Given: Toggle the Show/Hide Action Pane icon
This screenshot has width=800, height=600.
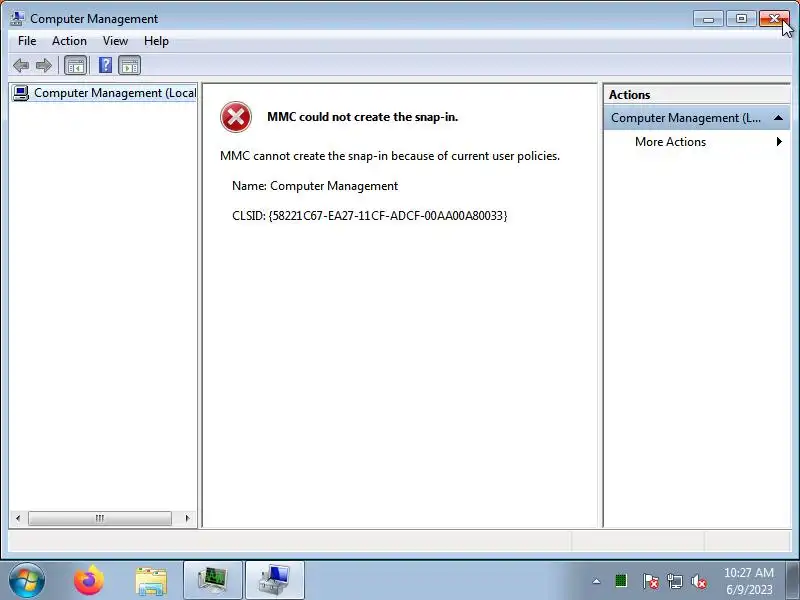Looking at the screenshot, I should [130, 65].
